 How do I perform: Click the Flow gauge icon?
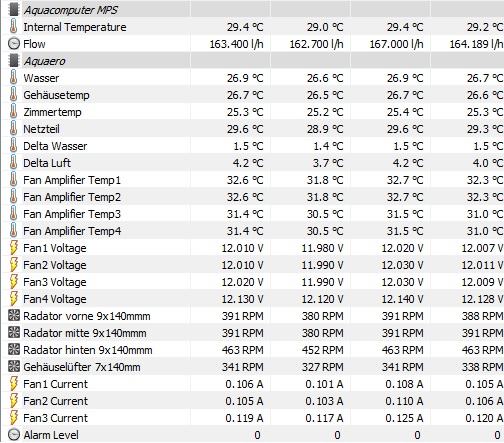(x=14, y=44)
